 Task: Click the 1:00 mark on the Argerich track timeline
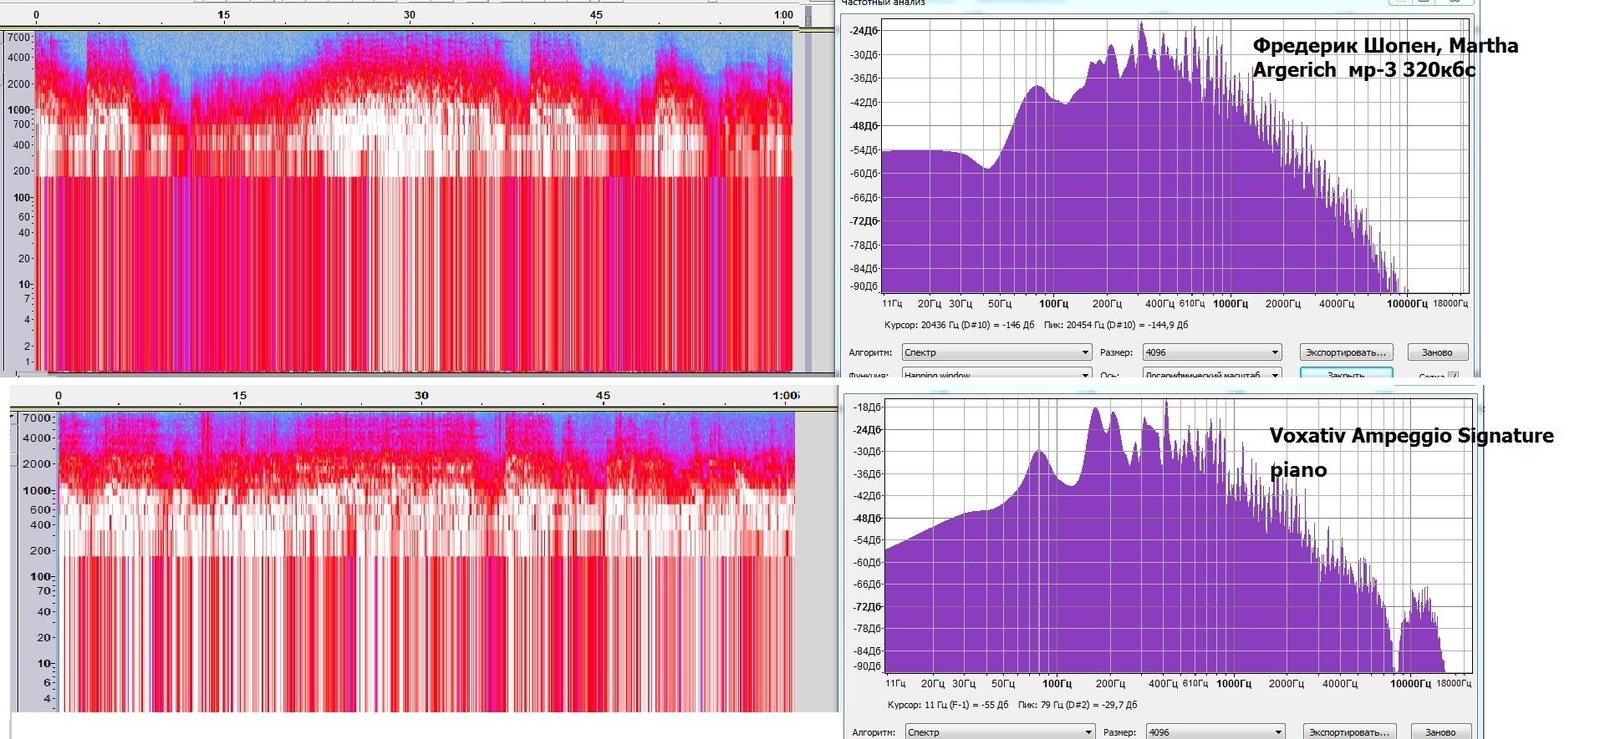tap(783, 15)
